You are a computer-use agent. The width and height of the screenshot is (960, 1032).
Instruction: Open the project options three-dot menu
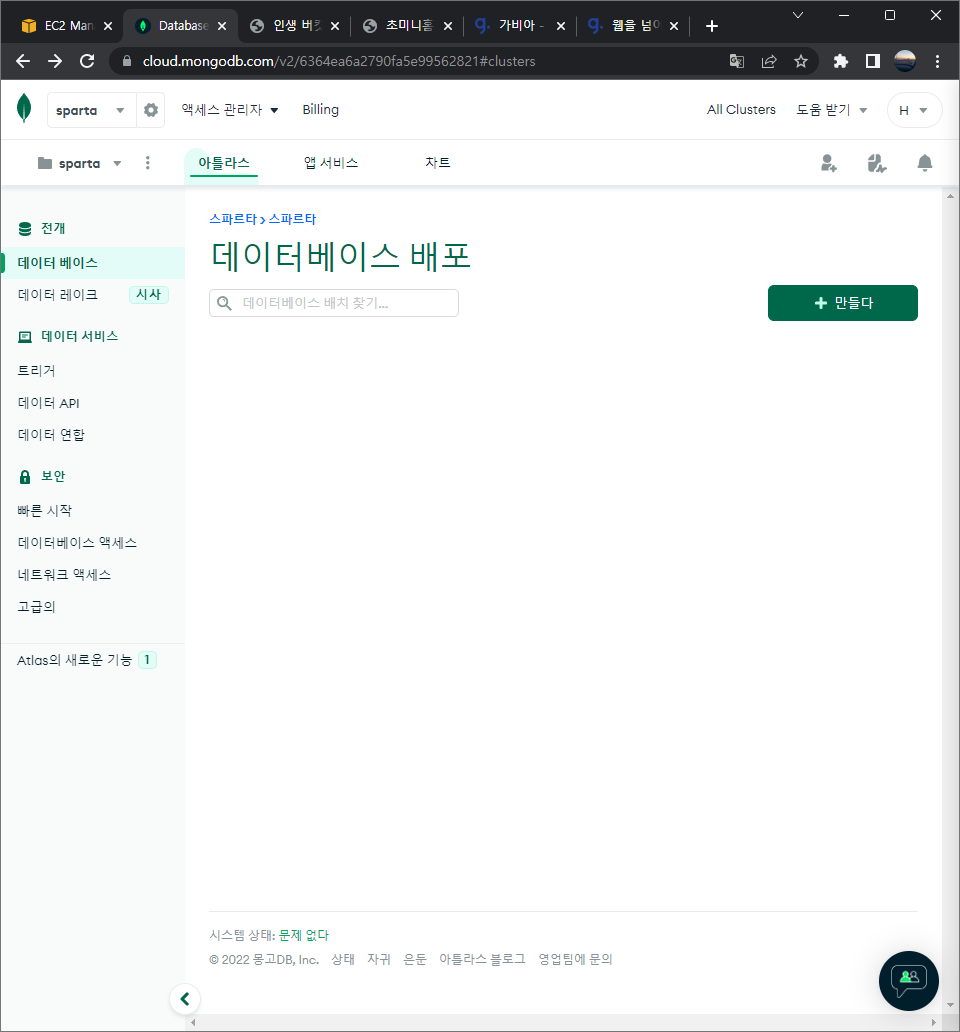147,163
